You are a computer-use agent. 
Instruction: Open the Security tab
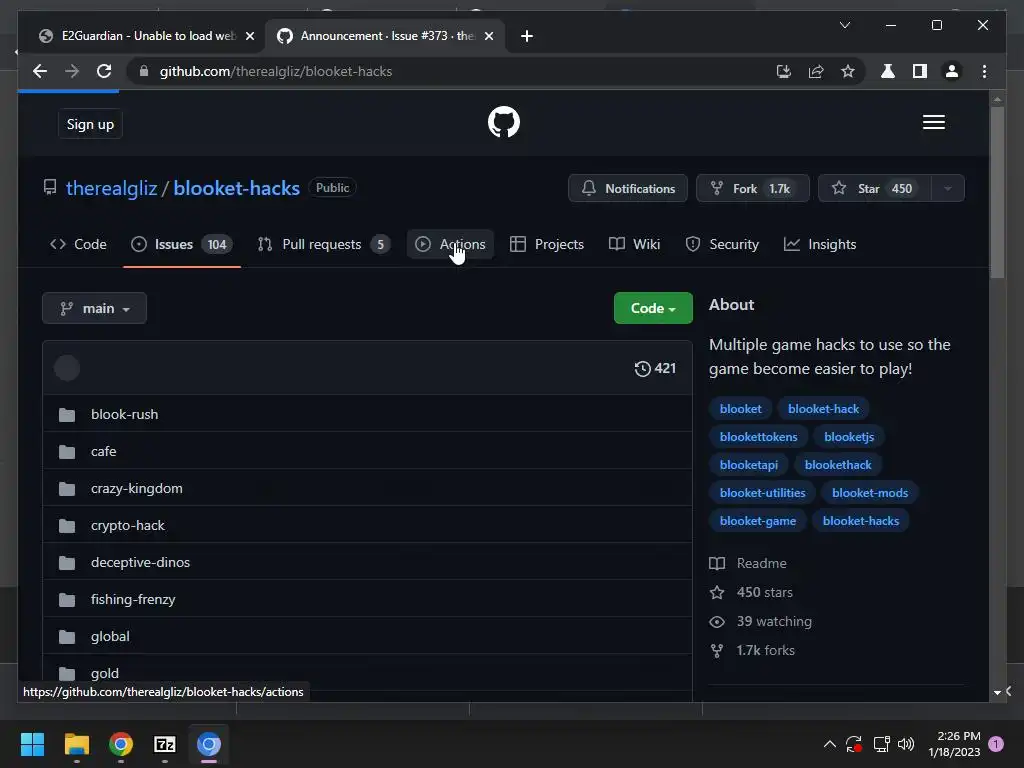pos(722,244)
